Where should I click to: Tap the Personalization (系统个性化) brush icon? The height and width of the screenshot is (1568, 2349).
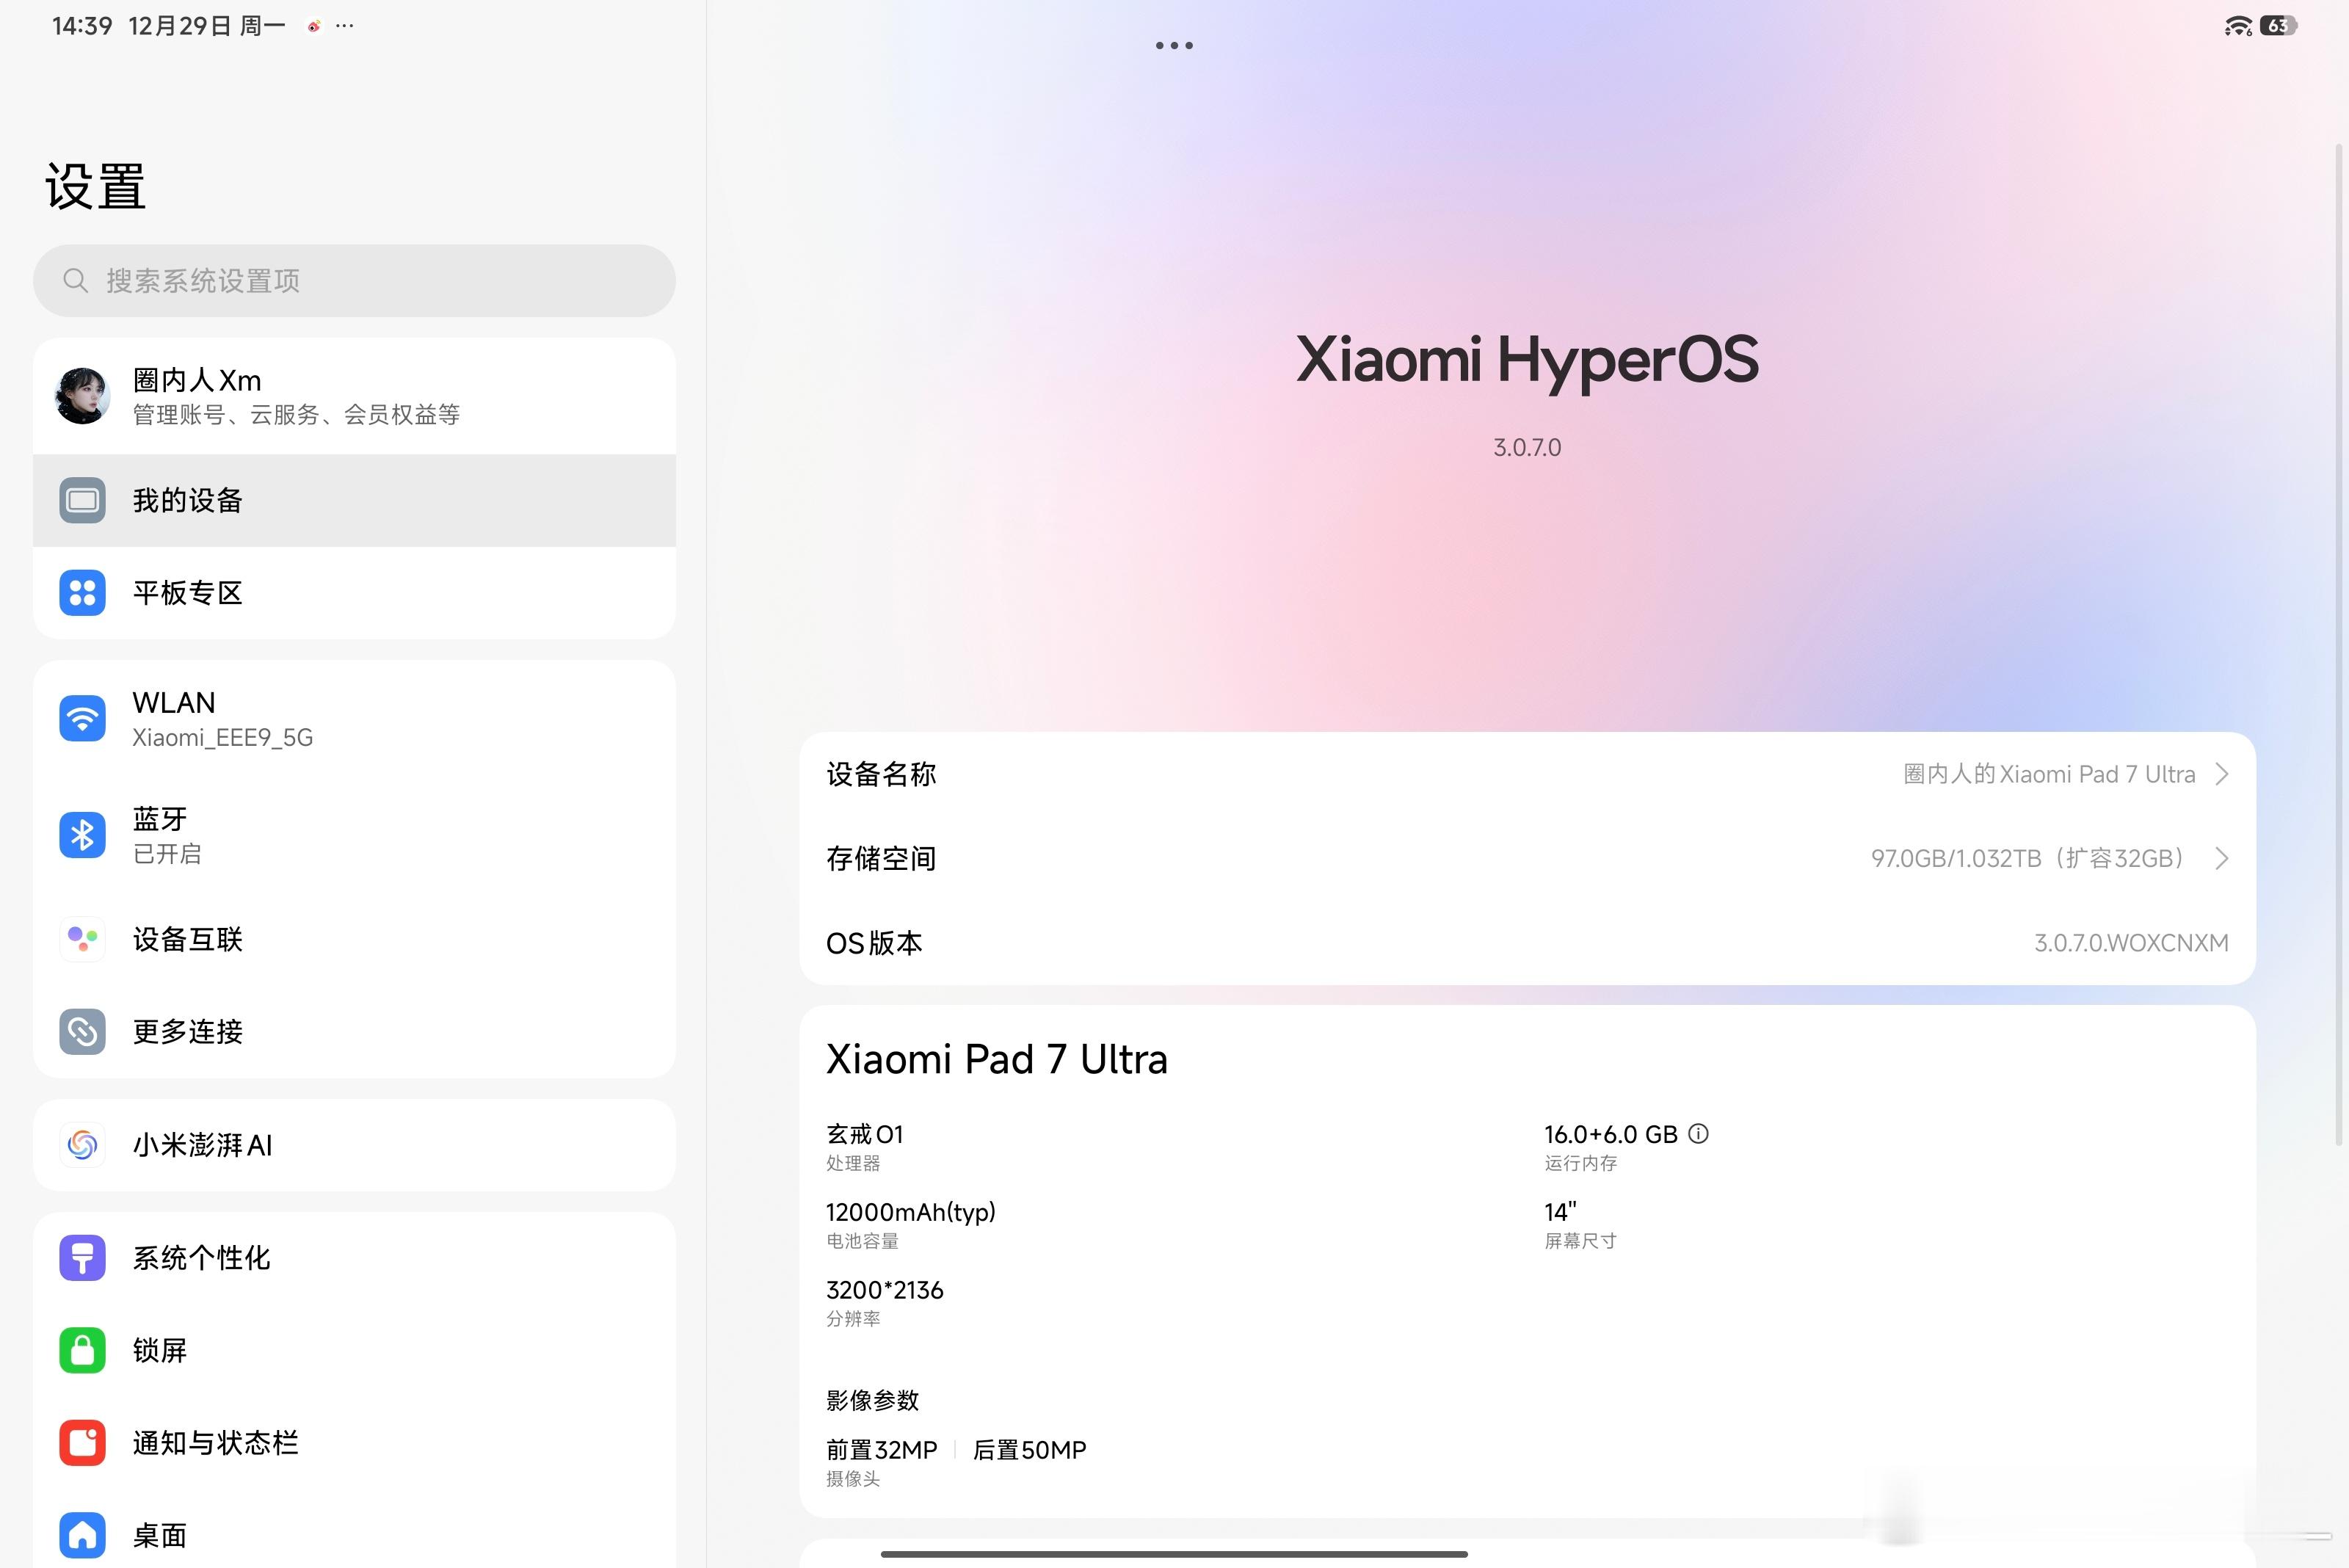tap(82, 1257)
